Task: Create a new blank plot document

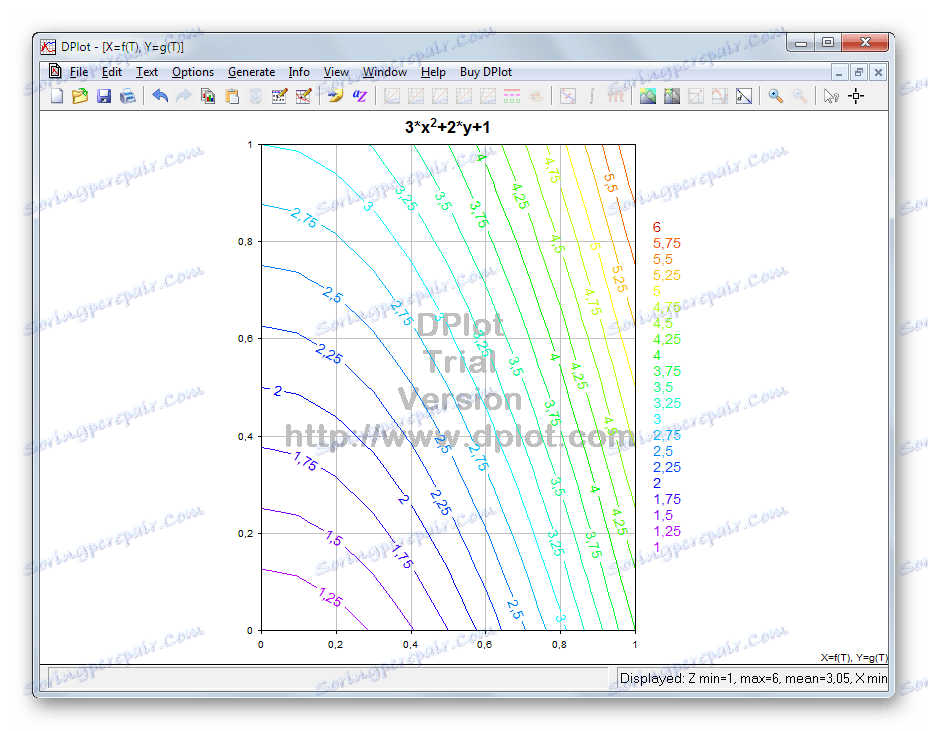Action: pyautogui.click(x=57, y=96)
